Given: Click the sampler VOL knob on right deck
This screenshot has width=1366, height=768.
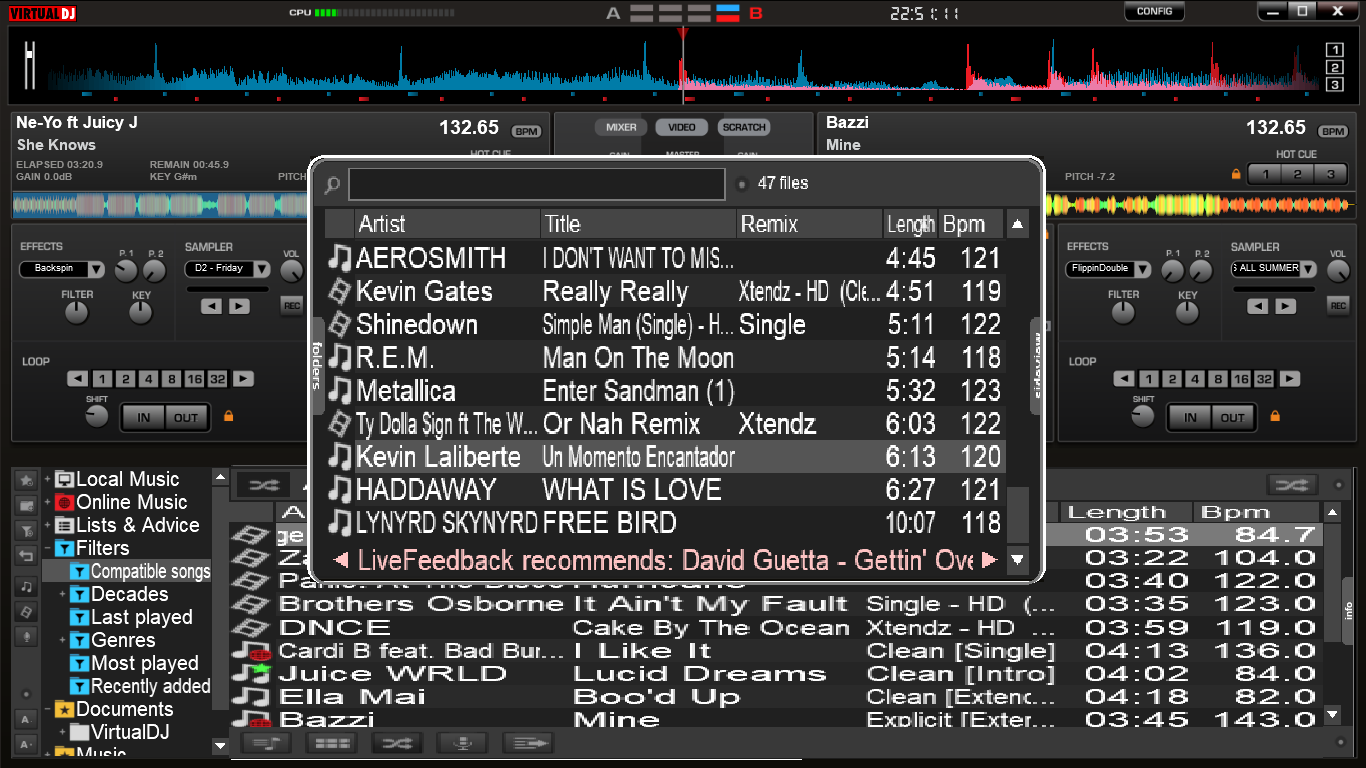Looking at the screenshot, I should [1338, 270].
